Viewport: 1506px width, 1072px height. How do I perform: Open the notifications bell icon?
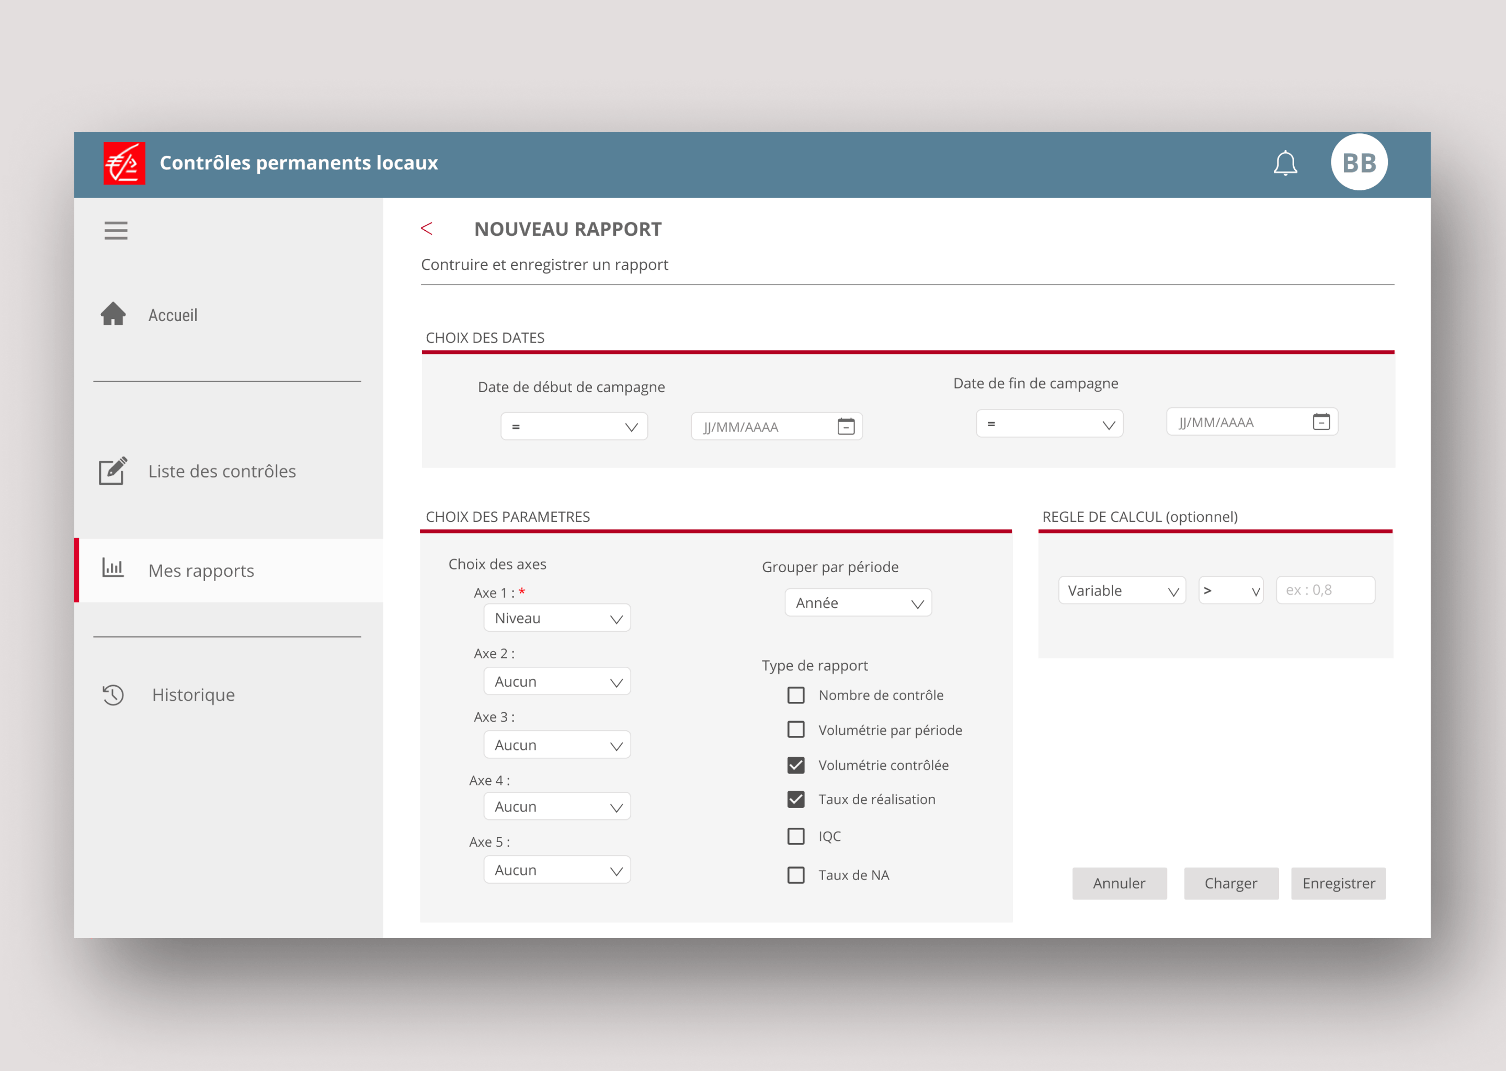1285,163
